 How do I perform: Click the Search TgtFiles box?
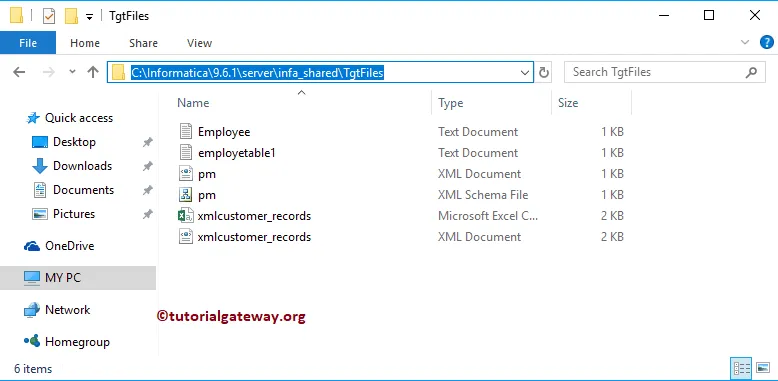[664, 72]
